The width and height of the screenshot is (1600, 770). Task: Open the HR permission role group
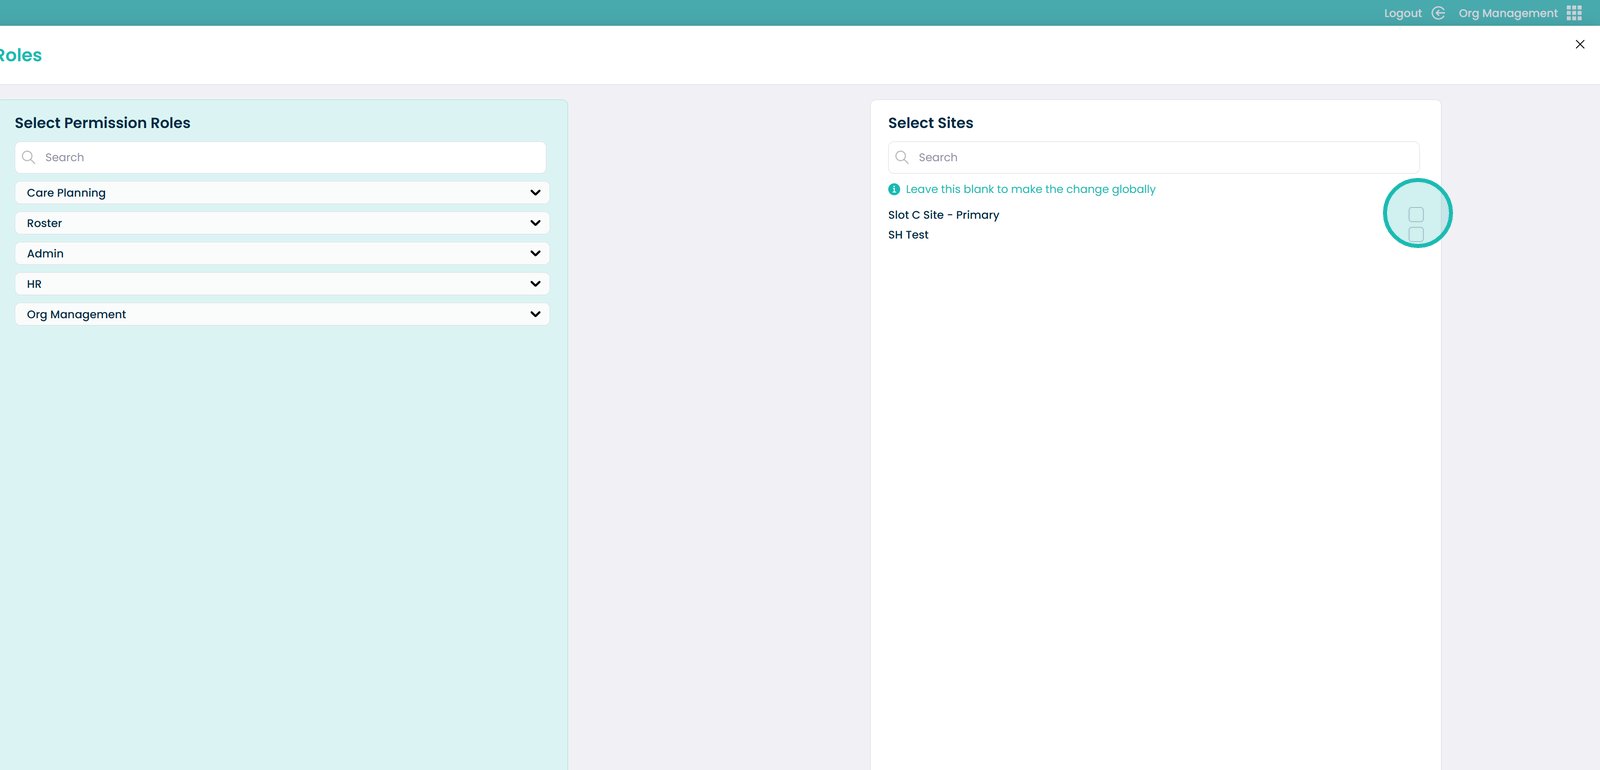(x=280, y=284)
